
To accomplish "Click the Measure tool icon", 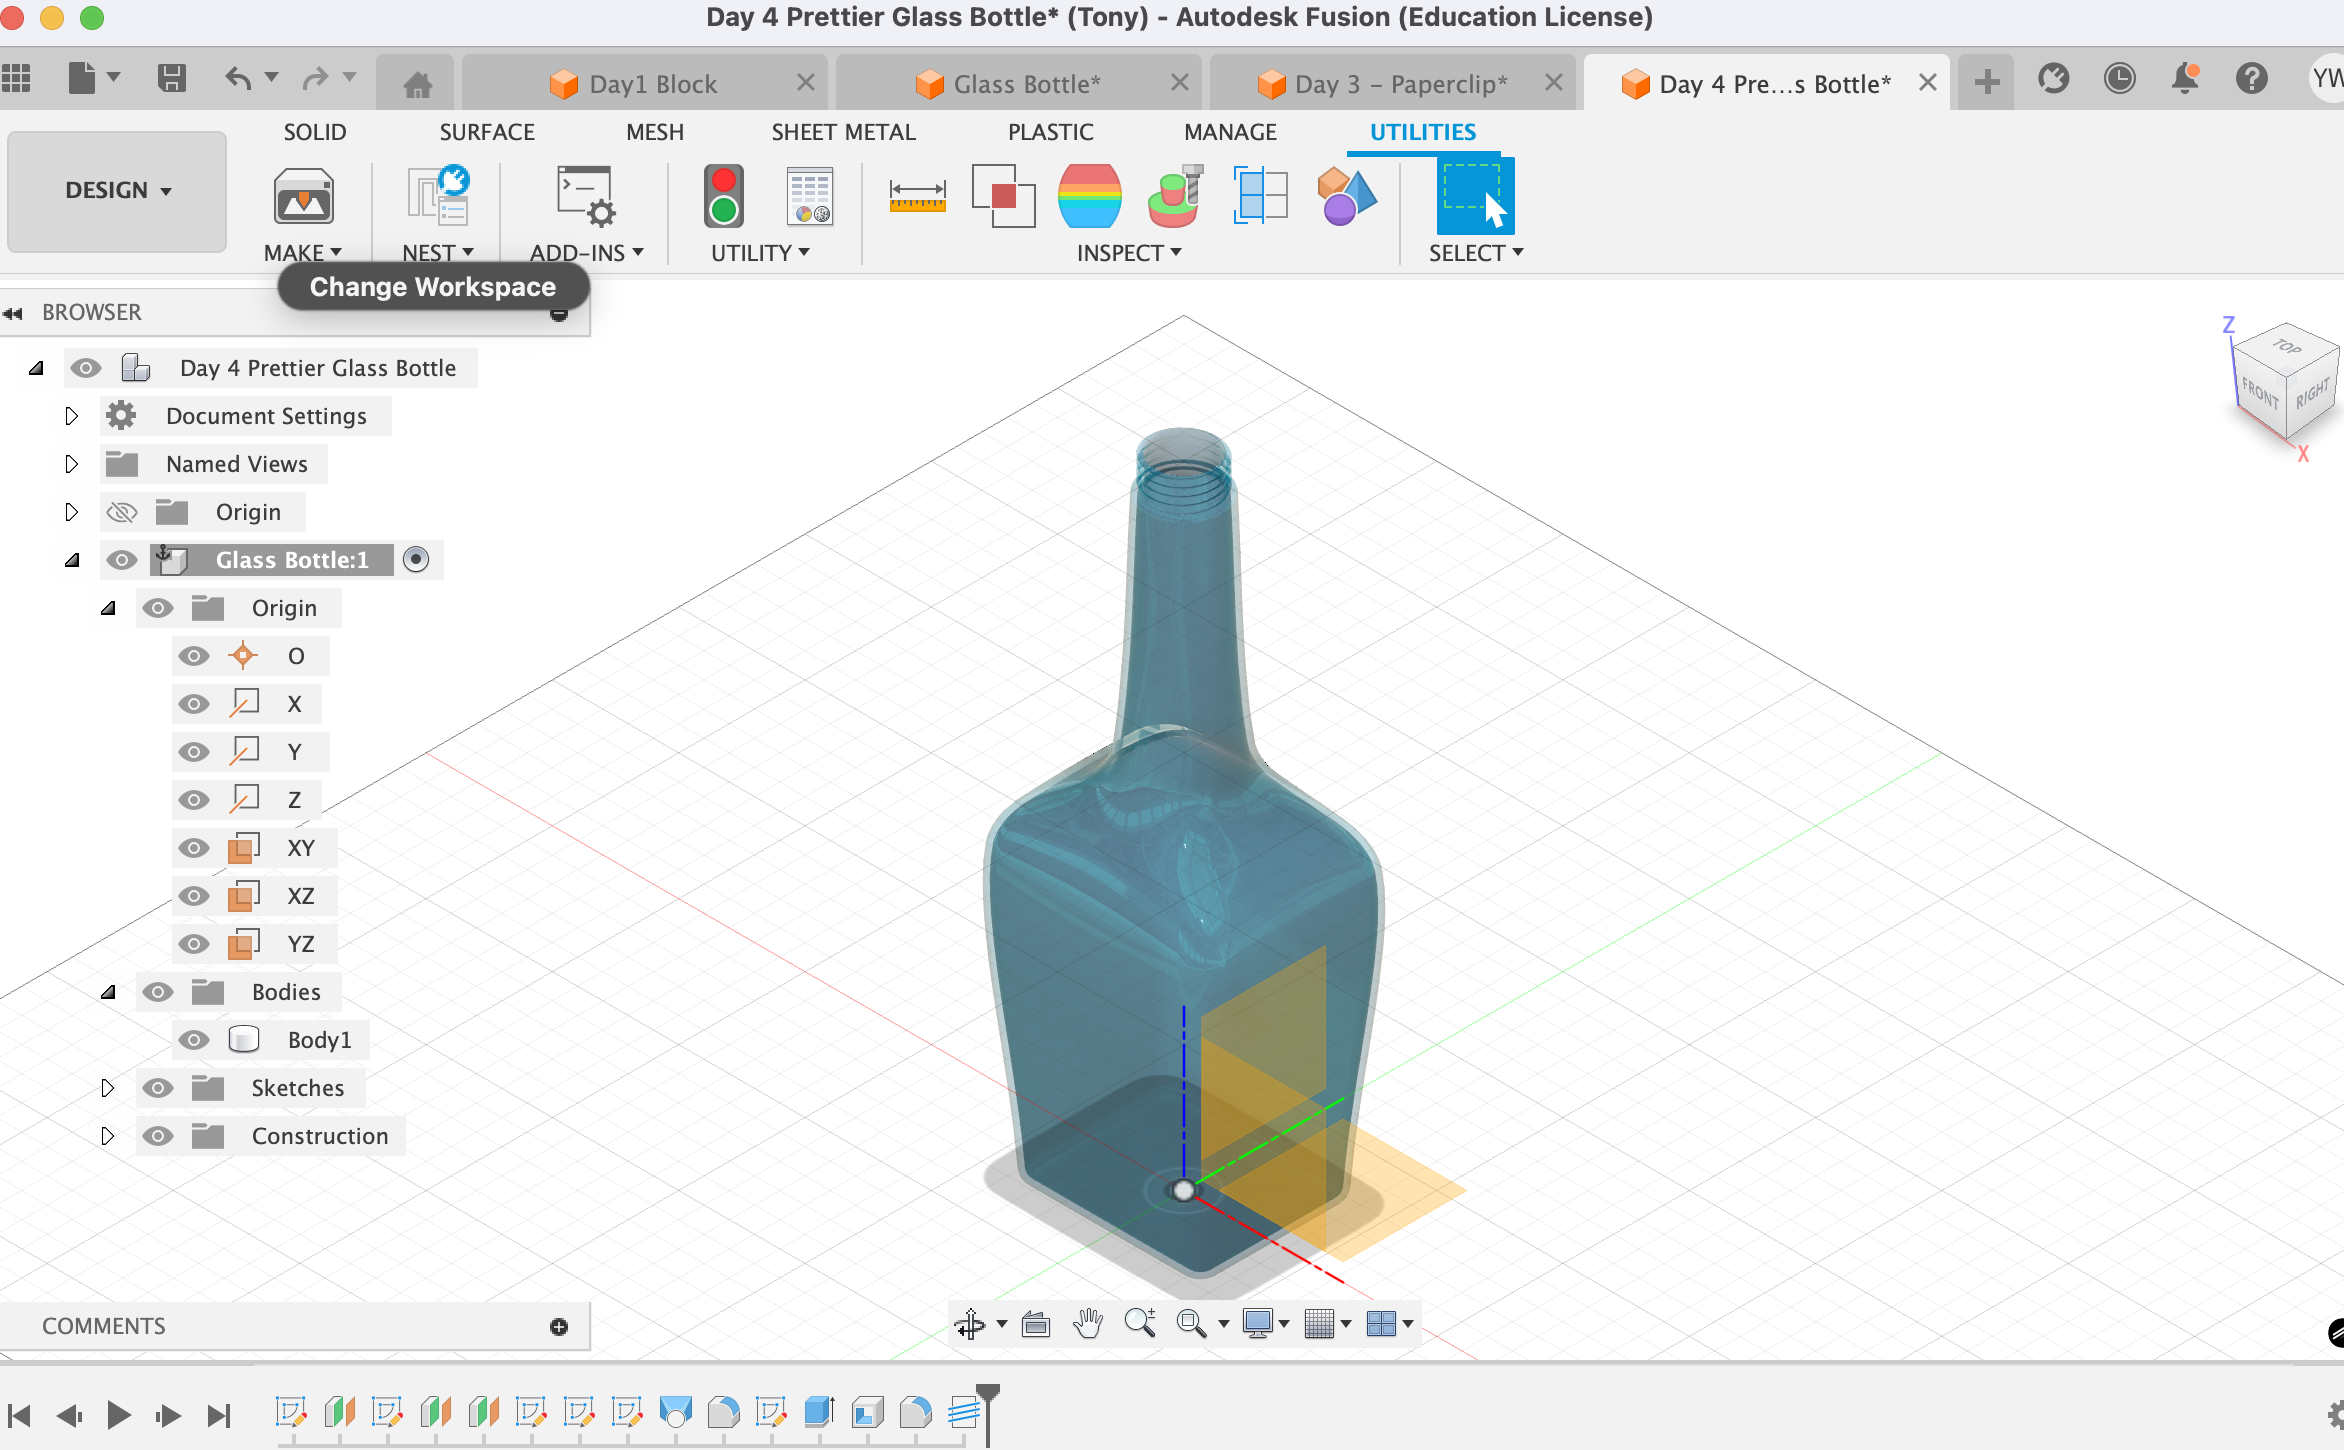I will pos(917,196).
